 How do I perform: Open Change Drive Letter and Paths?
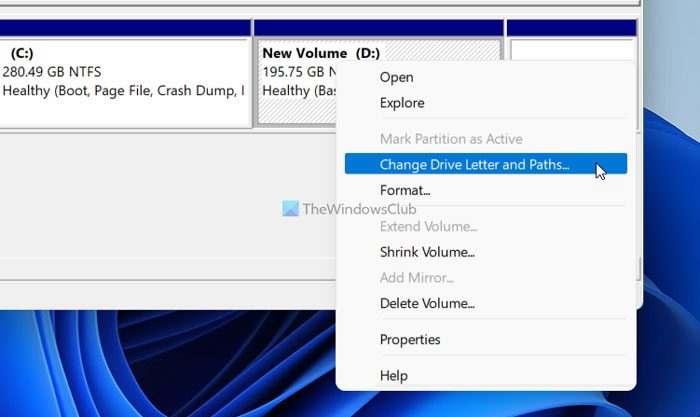[486, 164]
